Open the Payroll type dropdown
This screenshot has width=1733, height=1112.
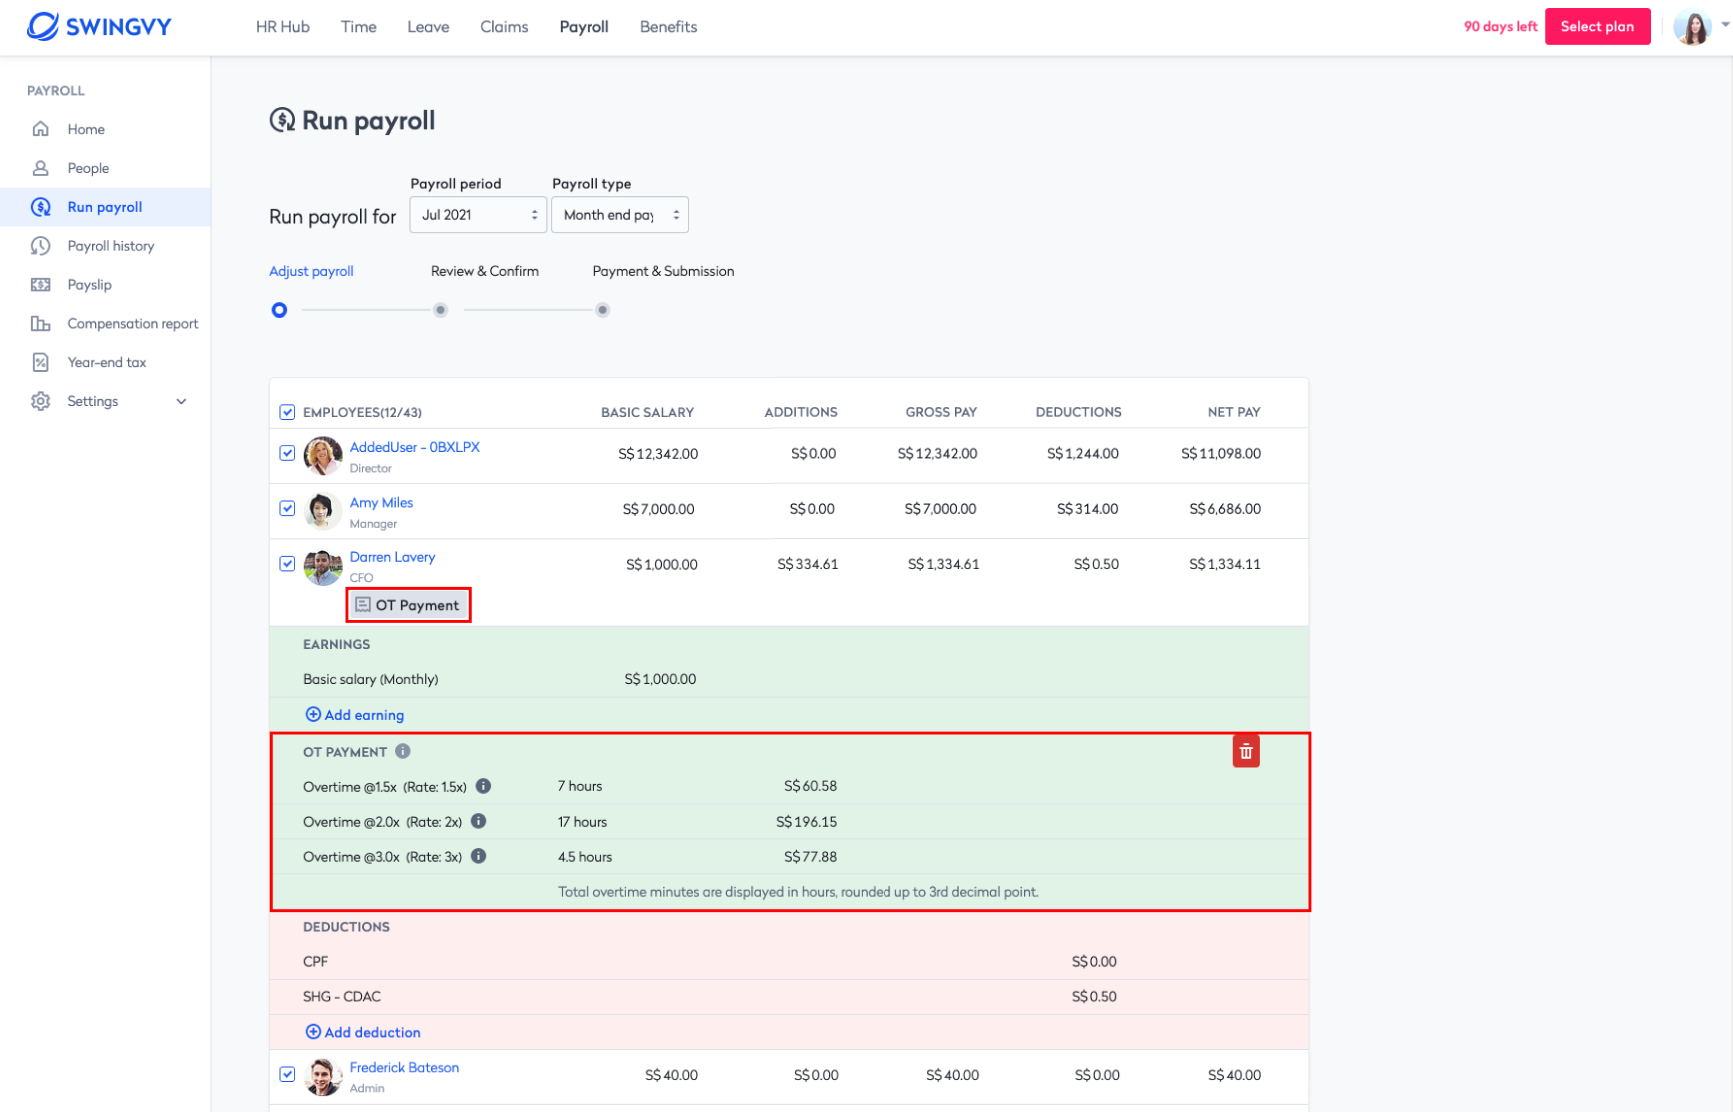point(620,215)
